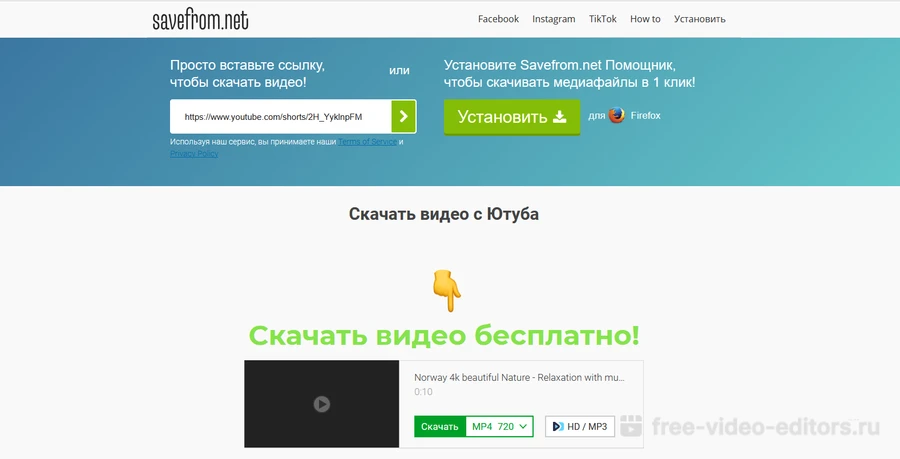Open Facebook in the top navigation

pyautogui.click(x=498, y=19)
